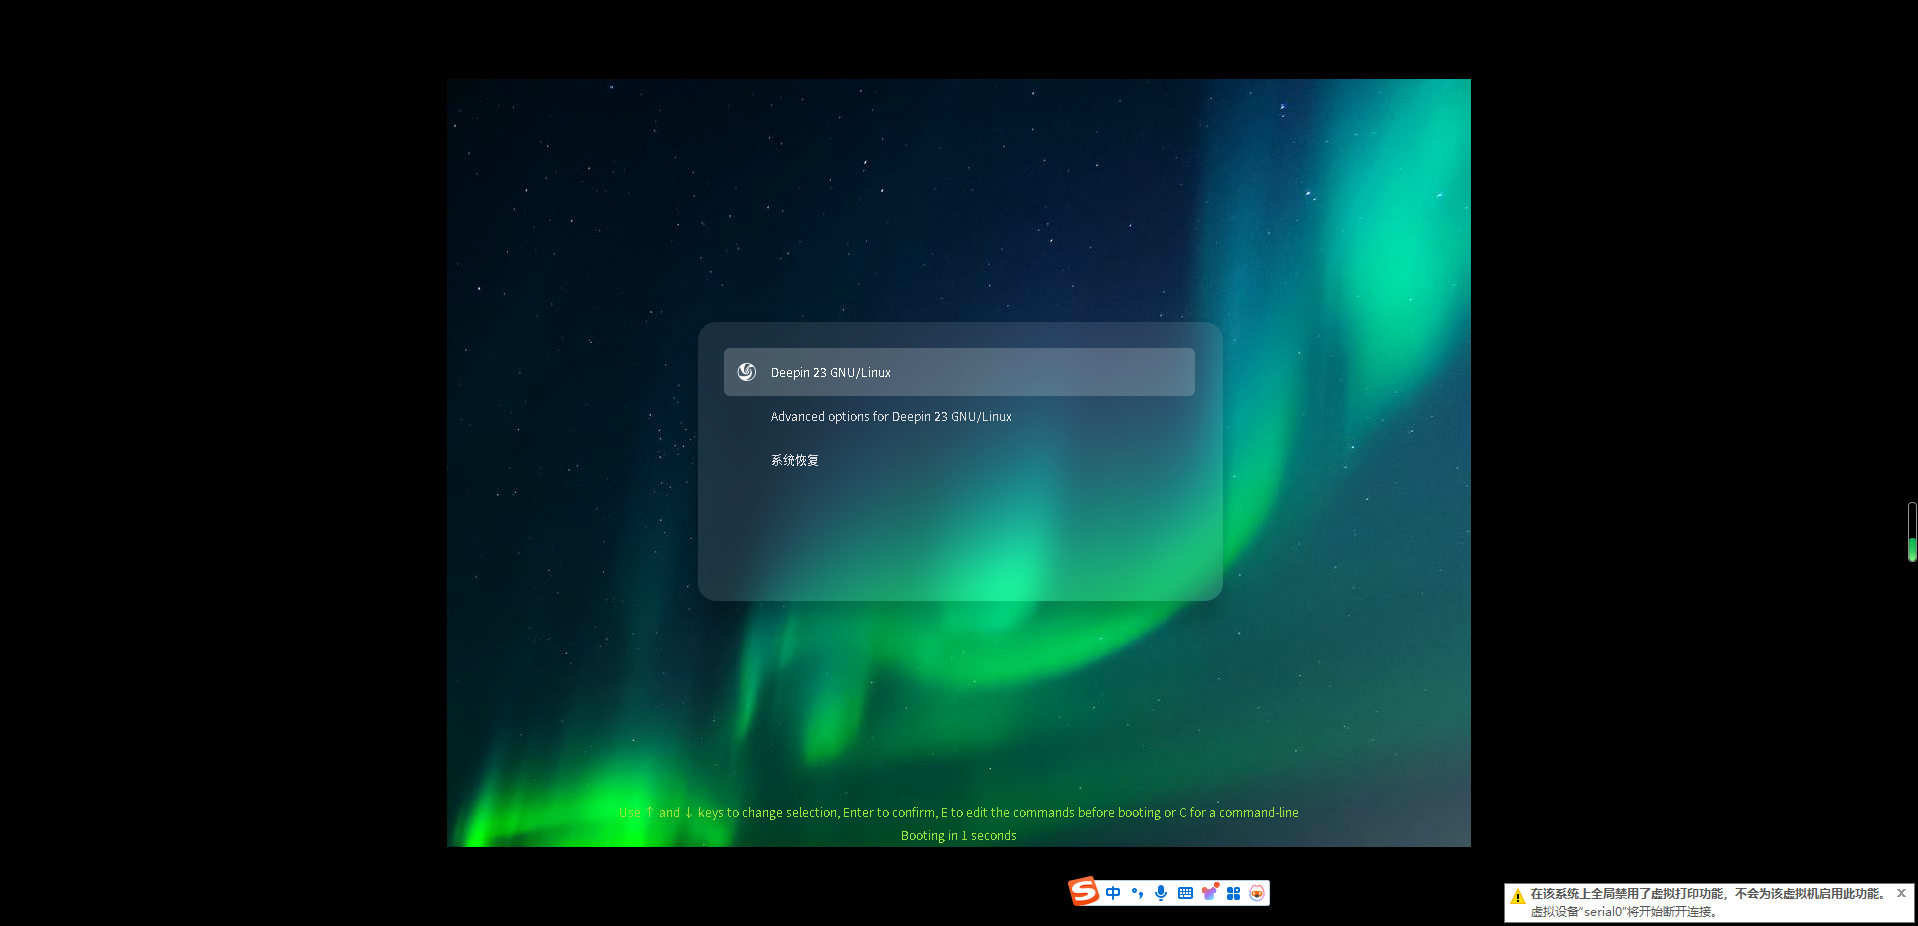The height and width of the screenshot is (926, 1918).
Task: Click the yellow warning triangle icon
Action: (1517, 896)
